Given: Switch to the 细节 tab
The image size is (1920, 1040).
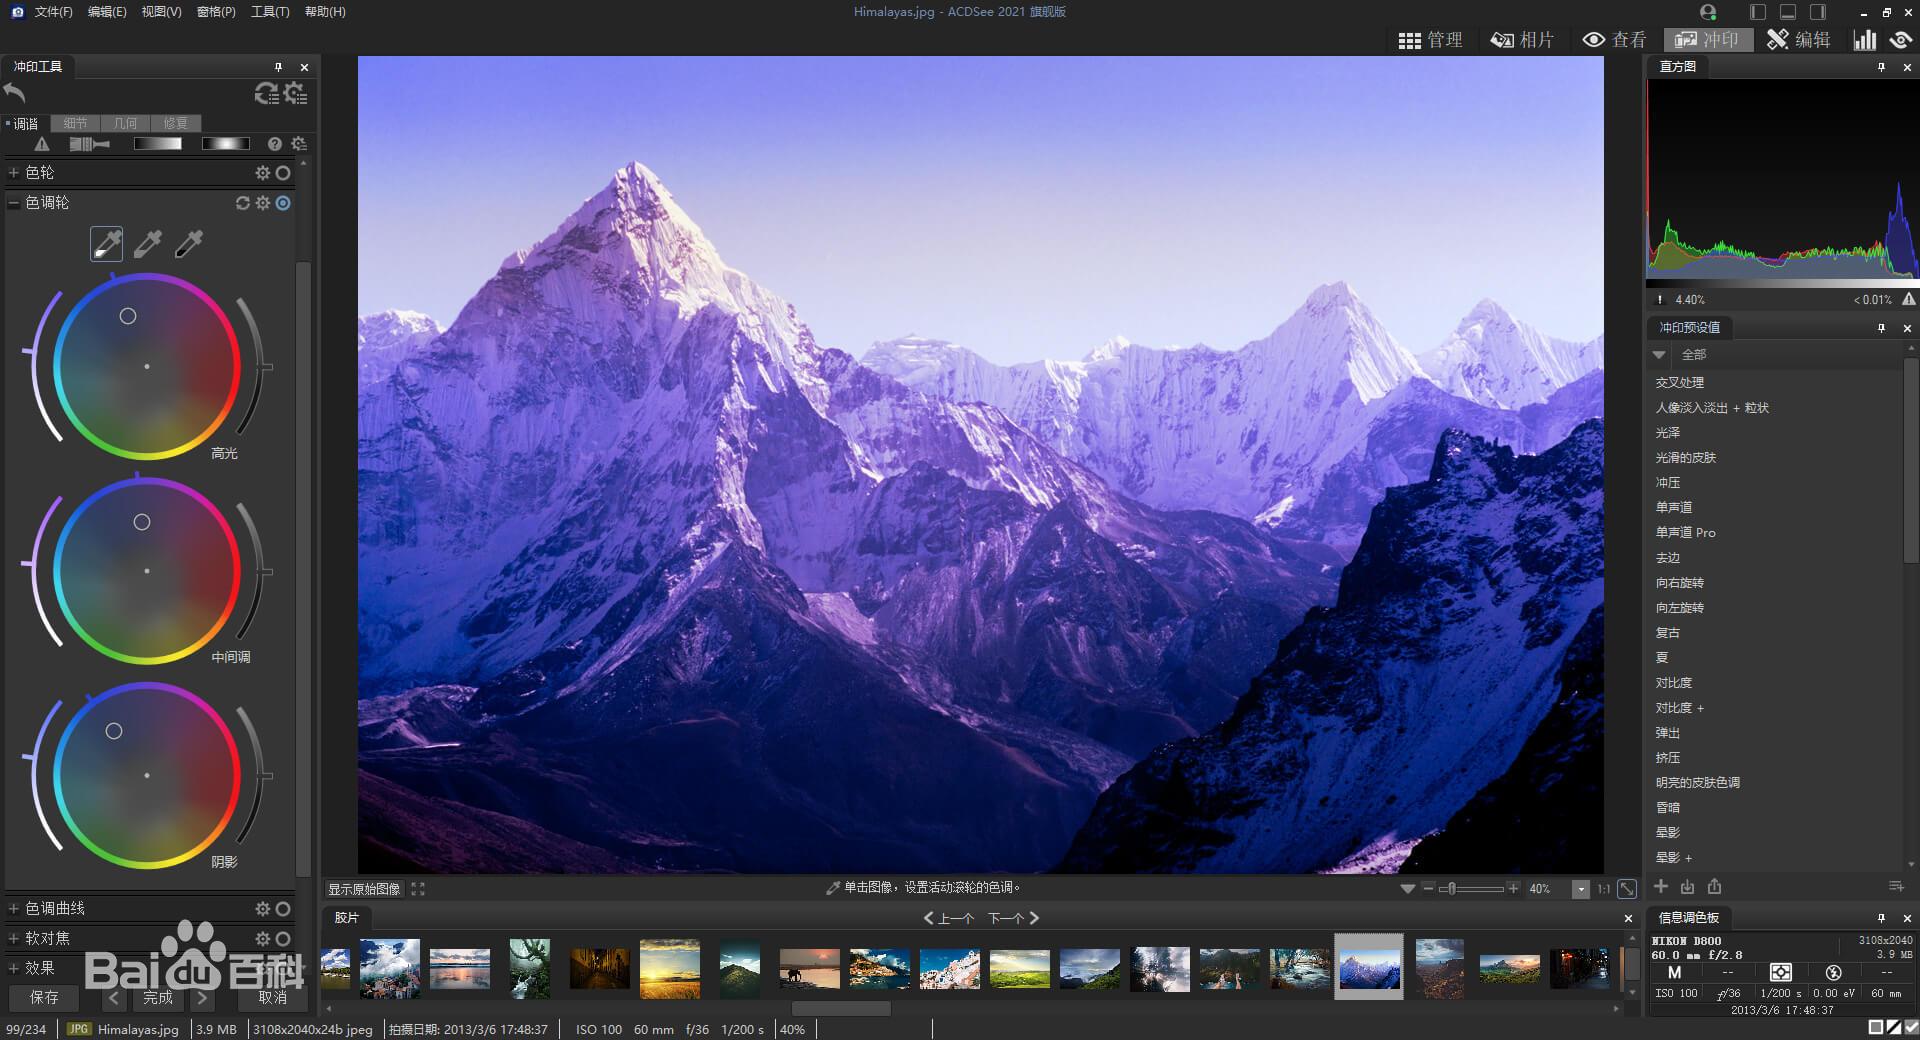Looking at the screenshot, I should (75, 123).
